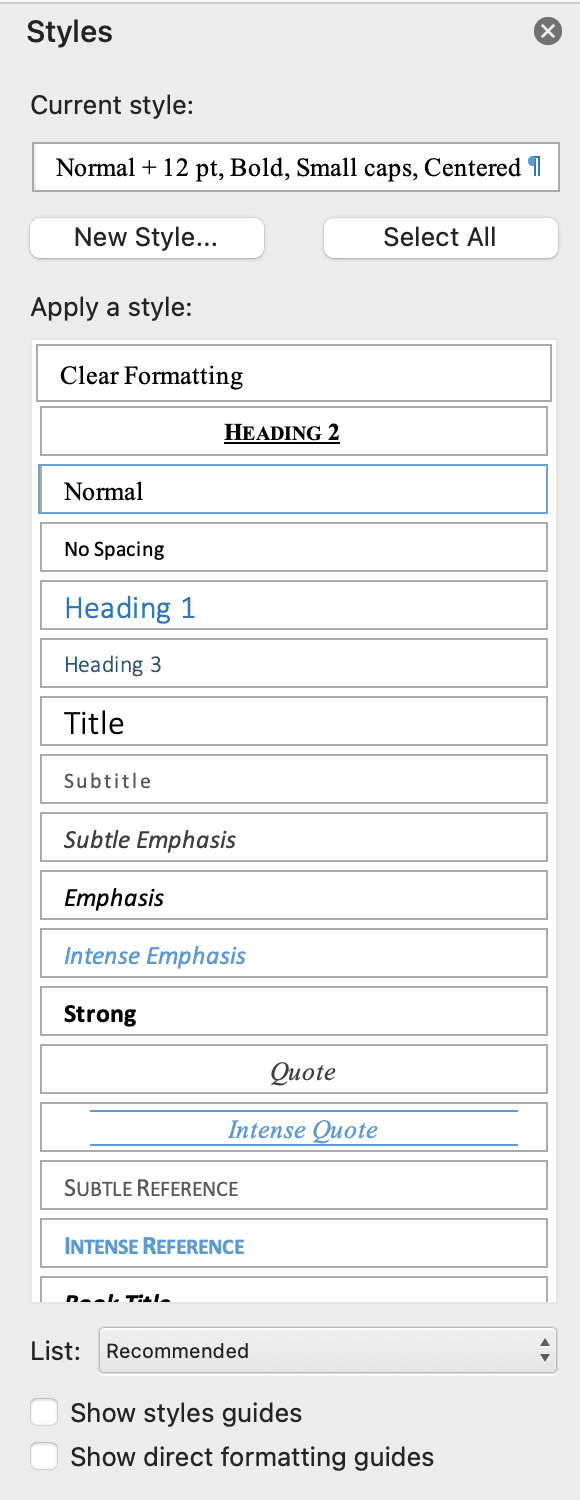Apply the Intense Reference style
The image size is (580, 1500).
[293, 1245]
